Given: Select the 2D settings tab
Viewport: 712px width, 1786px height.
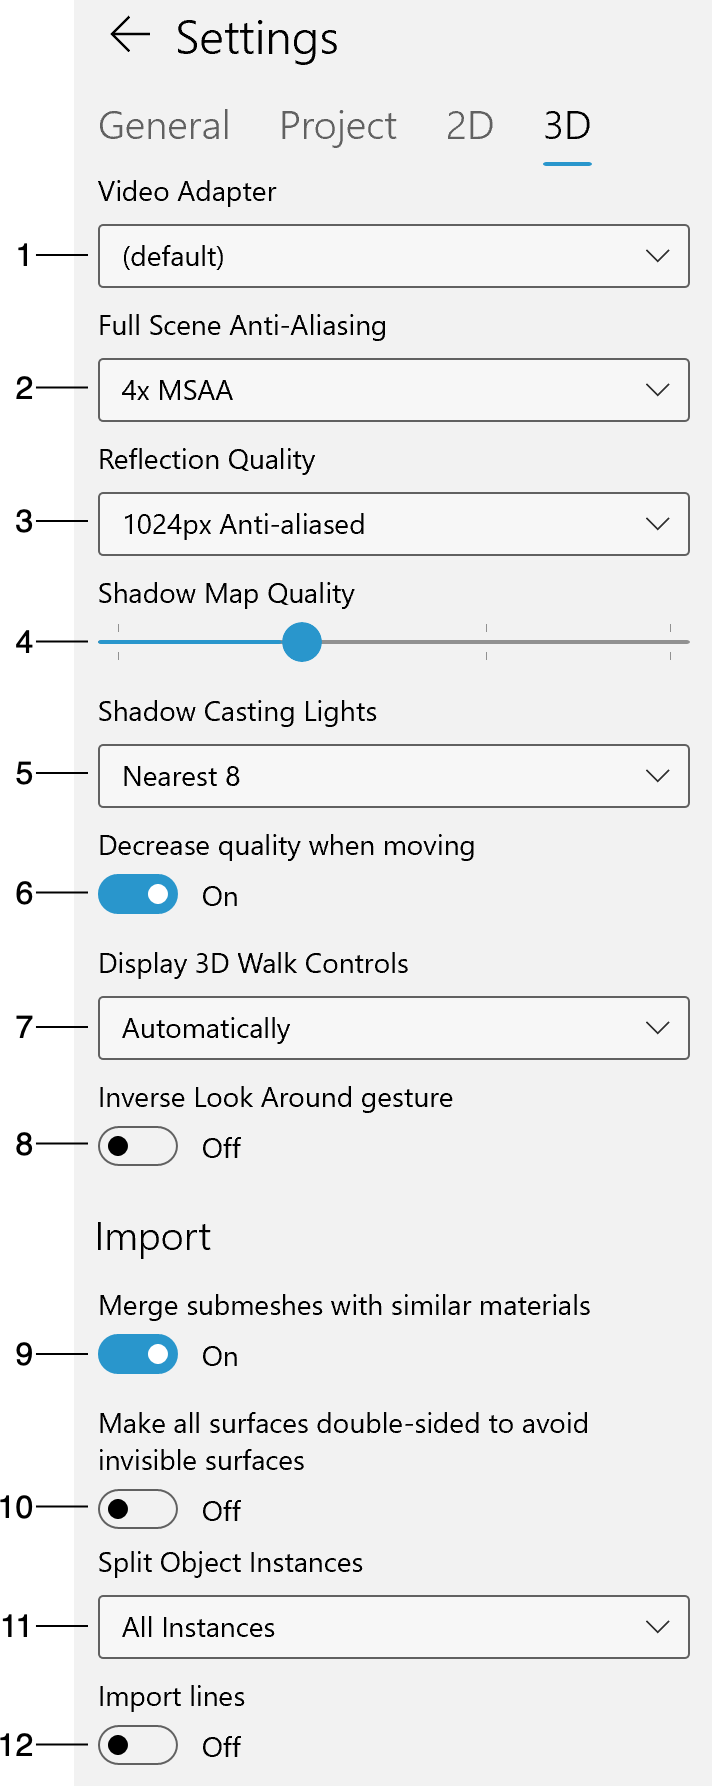Looking at the screenshot, I should tap(470, 126).
